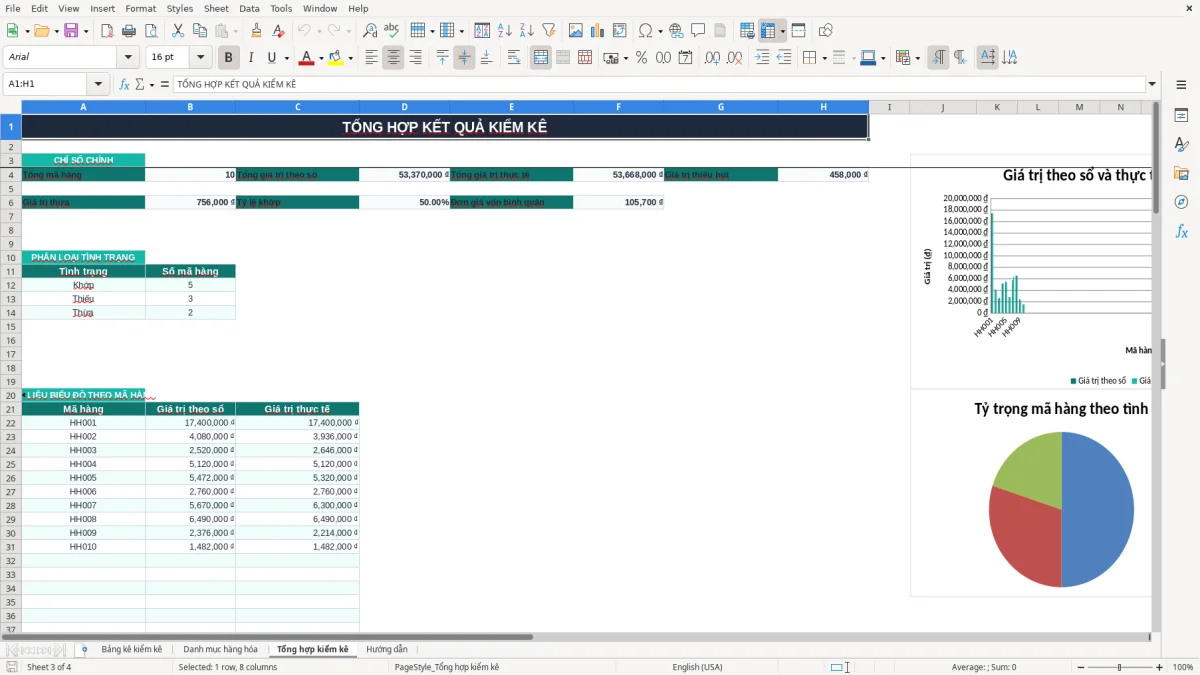
Task: Clear direct formatting
Action: point(279,31)
